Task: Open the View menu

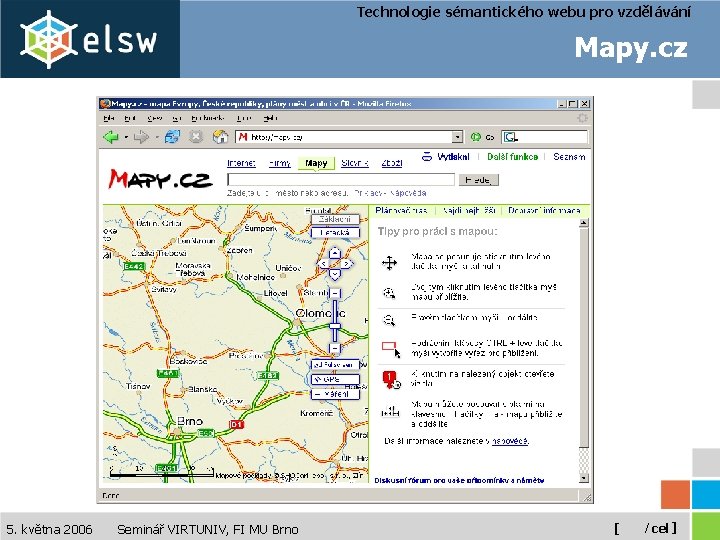Action: (x=155, y=118)
